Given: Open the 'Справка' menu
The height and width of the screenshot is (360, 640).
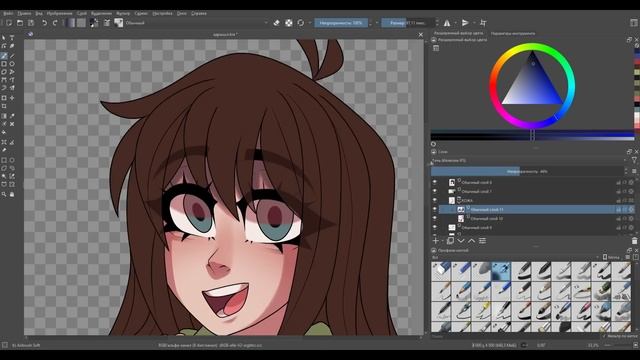Looking at the screenshot, I should click(x=199, y=13).
